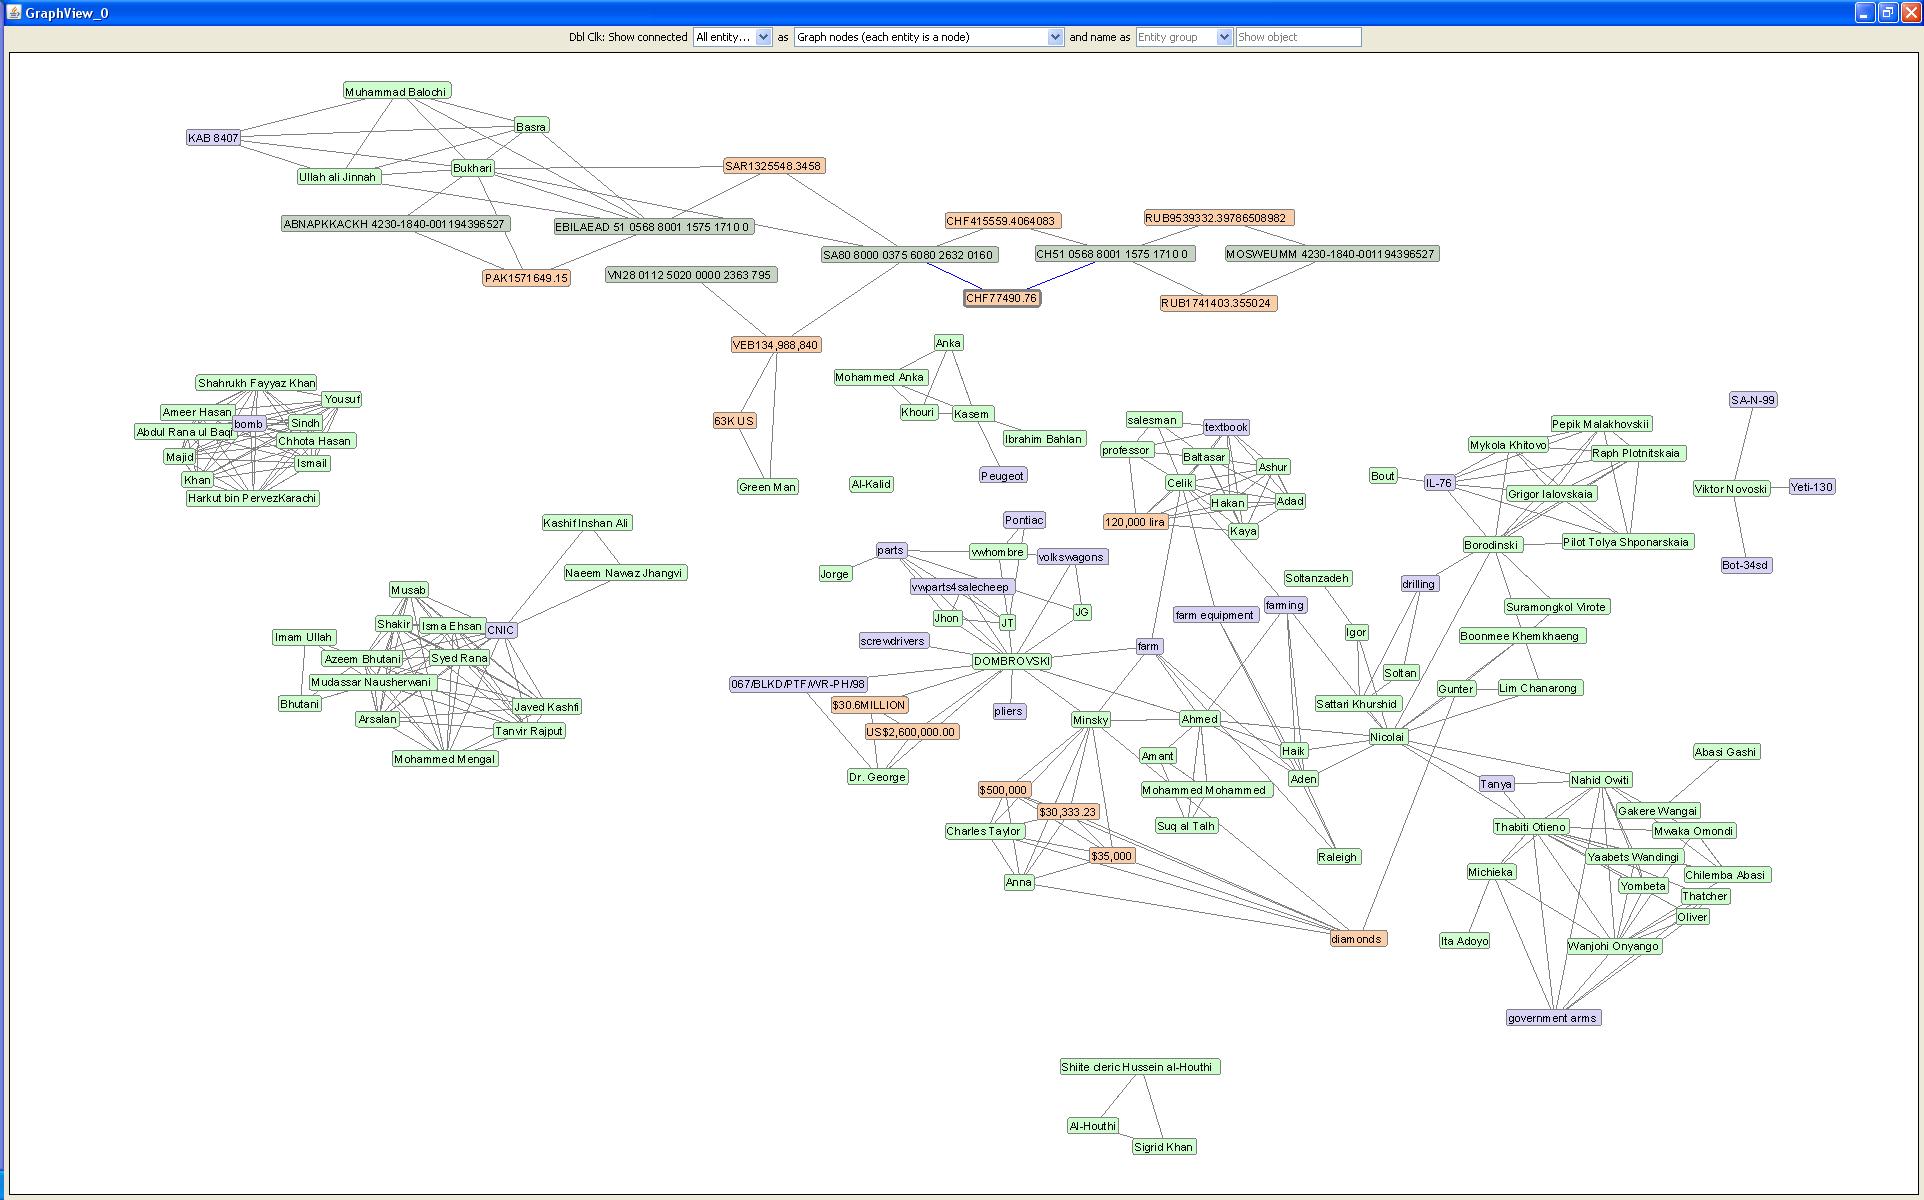The image size is (1924, 1200).
Task: Select the volkswagons node
Action: coord(1071,557)
